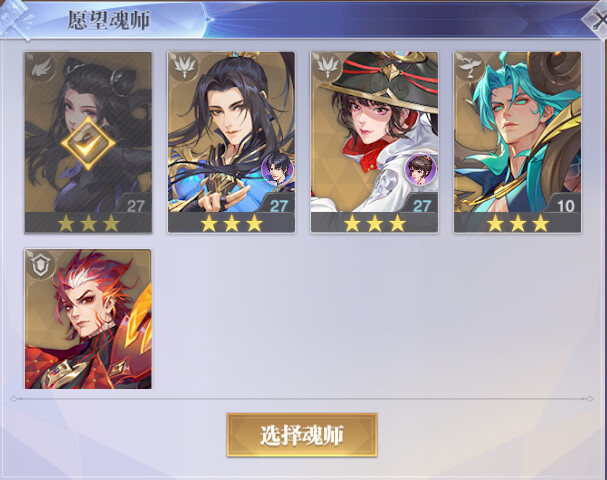This screenshot has height=480, width=607.
Task: Select the teal-haired horned hero card
Action: click(517, 142)
